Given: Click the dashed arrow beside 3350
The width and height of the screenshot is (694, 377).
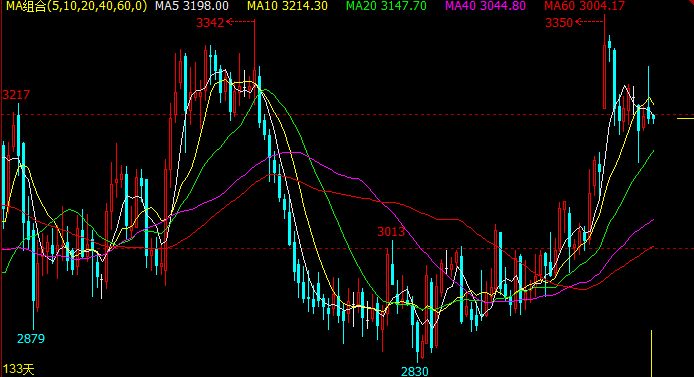Looking at the screenshot, I should tap(590, 21).
